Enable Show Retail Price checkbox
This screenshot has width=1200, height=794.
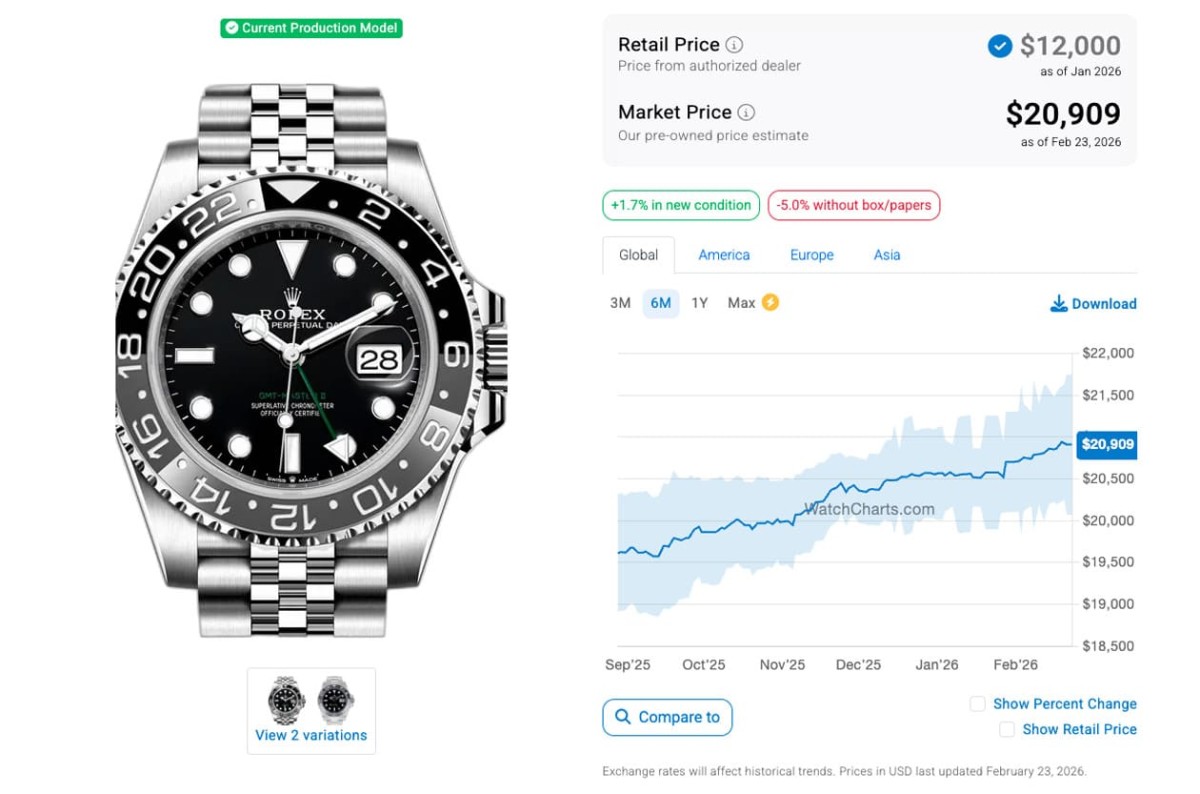click(1007, 730)
